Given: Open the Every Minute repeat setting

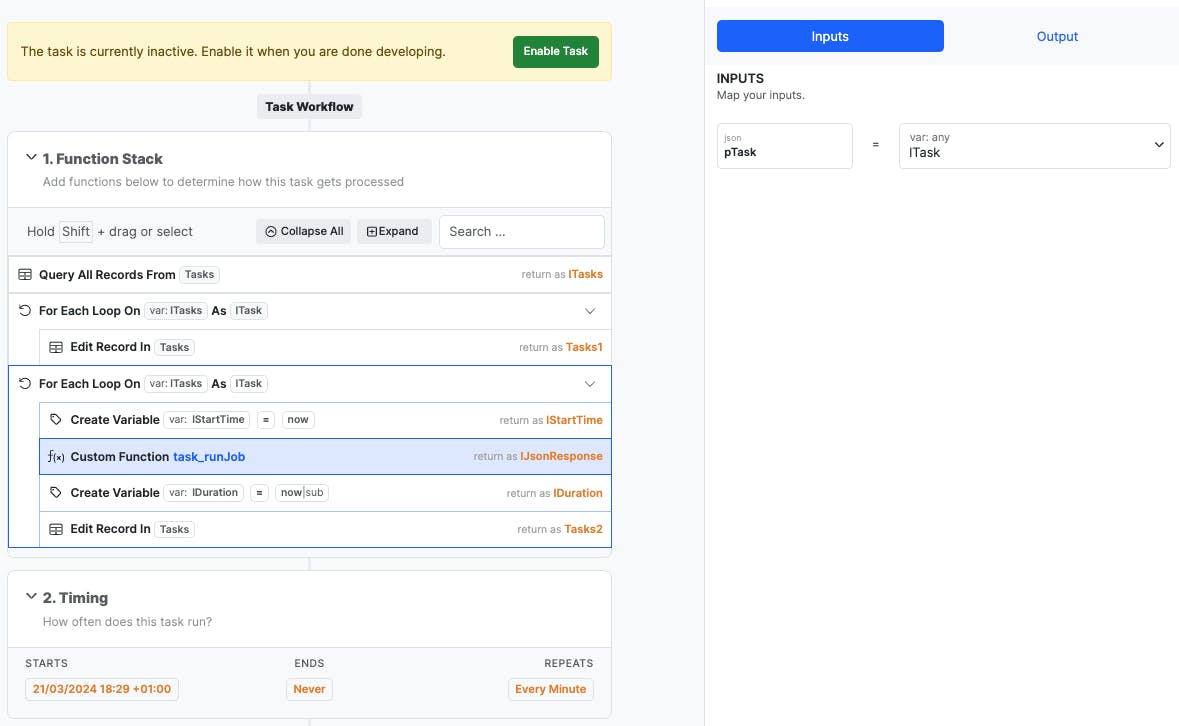Looking at the screenshot, I should [550, 689].
